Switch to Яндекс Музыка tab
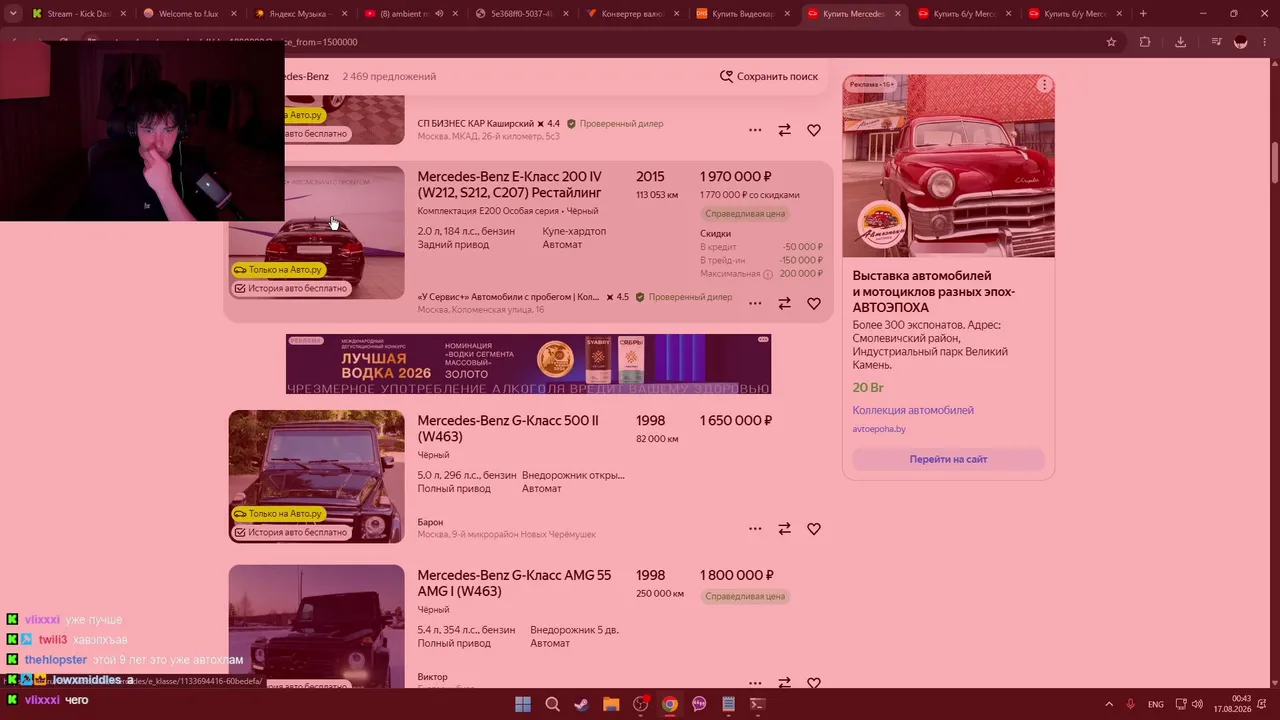Image resolution: width=1280 pixels, height=720 pixels. tap(301, 14)
